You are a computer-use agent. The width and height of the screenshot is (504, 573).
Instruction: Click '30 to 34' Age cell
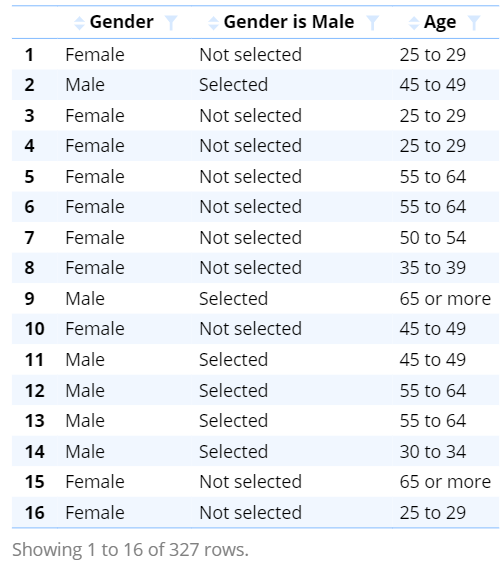[x=433, y=451]
